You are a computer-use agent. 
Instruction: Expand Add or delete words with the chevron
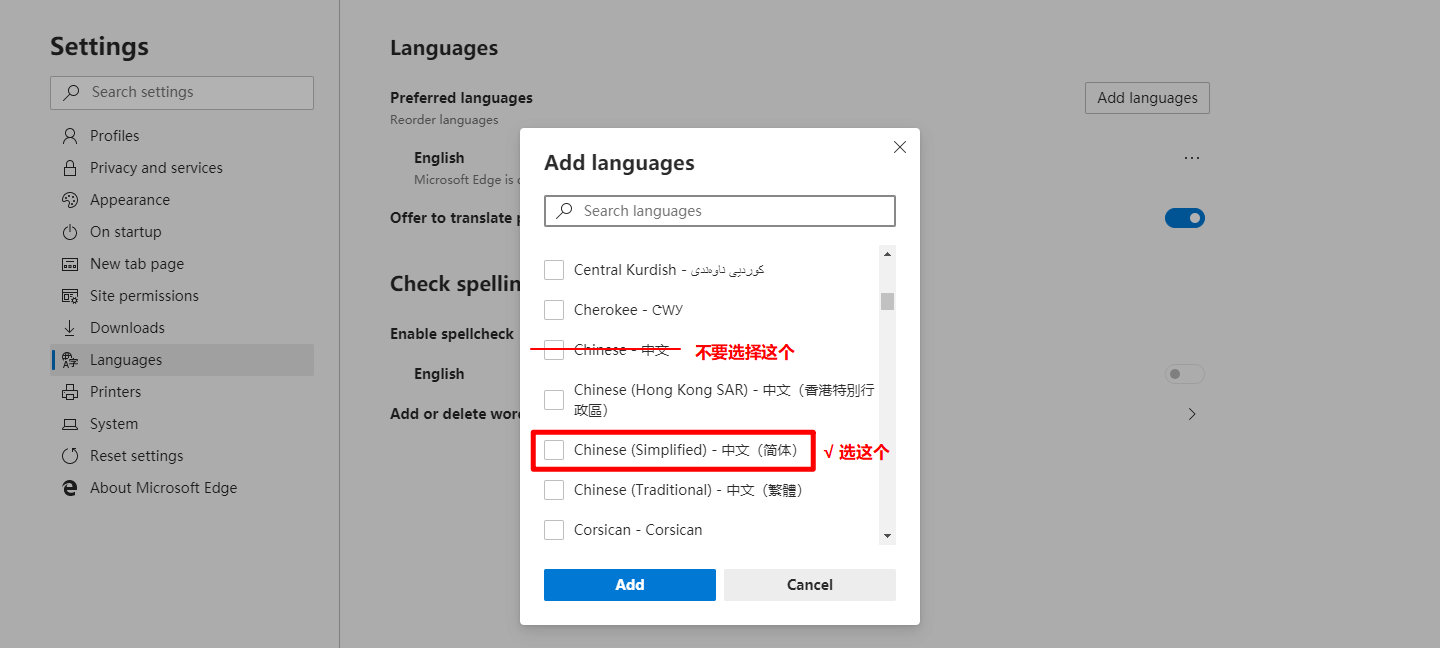1192,413
